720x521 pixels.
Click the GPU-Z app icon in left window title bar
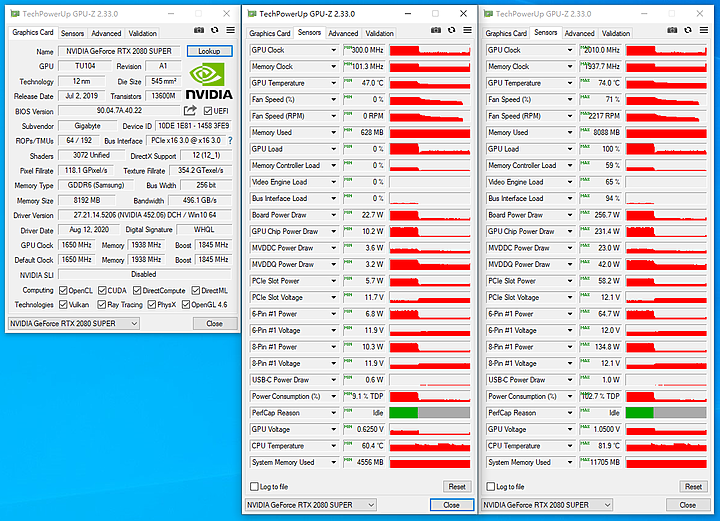pos(15,14)
